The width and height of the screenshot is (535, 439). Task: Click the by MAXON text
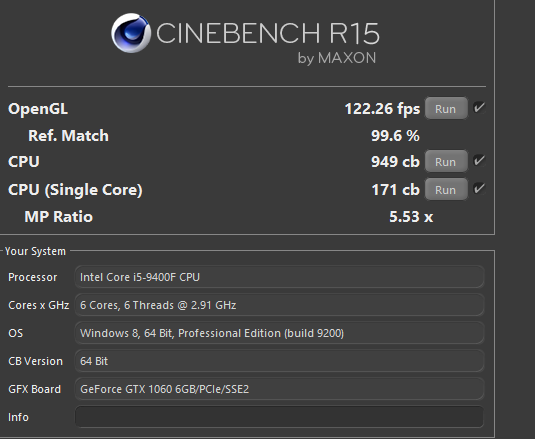point(337,58)
